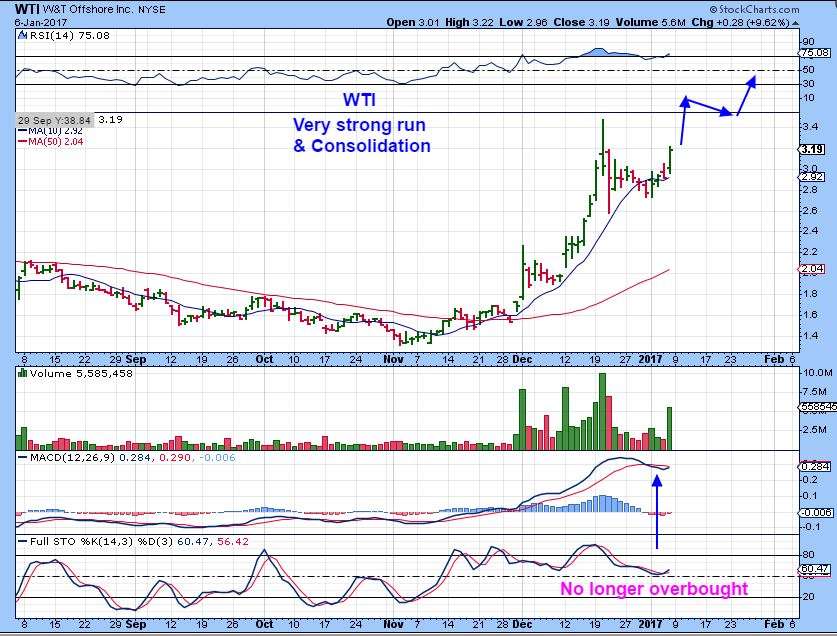Click the tall spike price bar near 3.4
This screenshot has width=837, height=636.
pyautogui.click(x=603, y=148)
